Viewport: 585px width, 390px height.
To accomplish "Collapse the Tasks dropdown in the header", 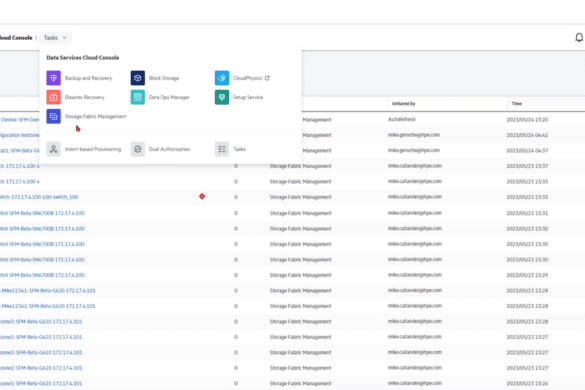I will click(x=55, y=38).
